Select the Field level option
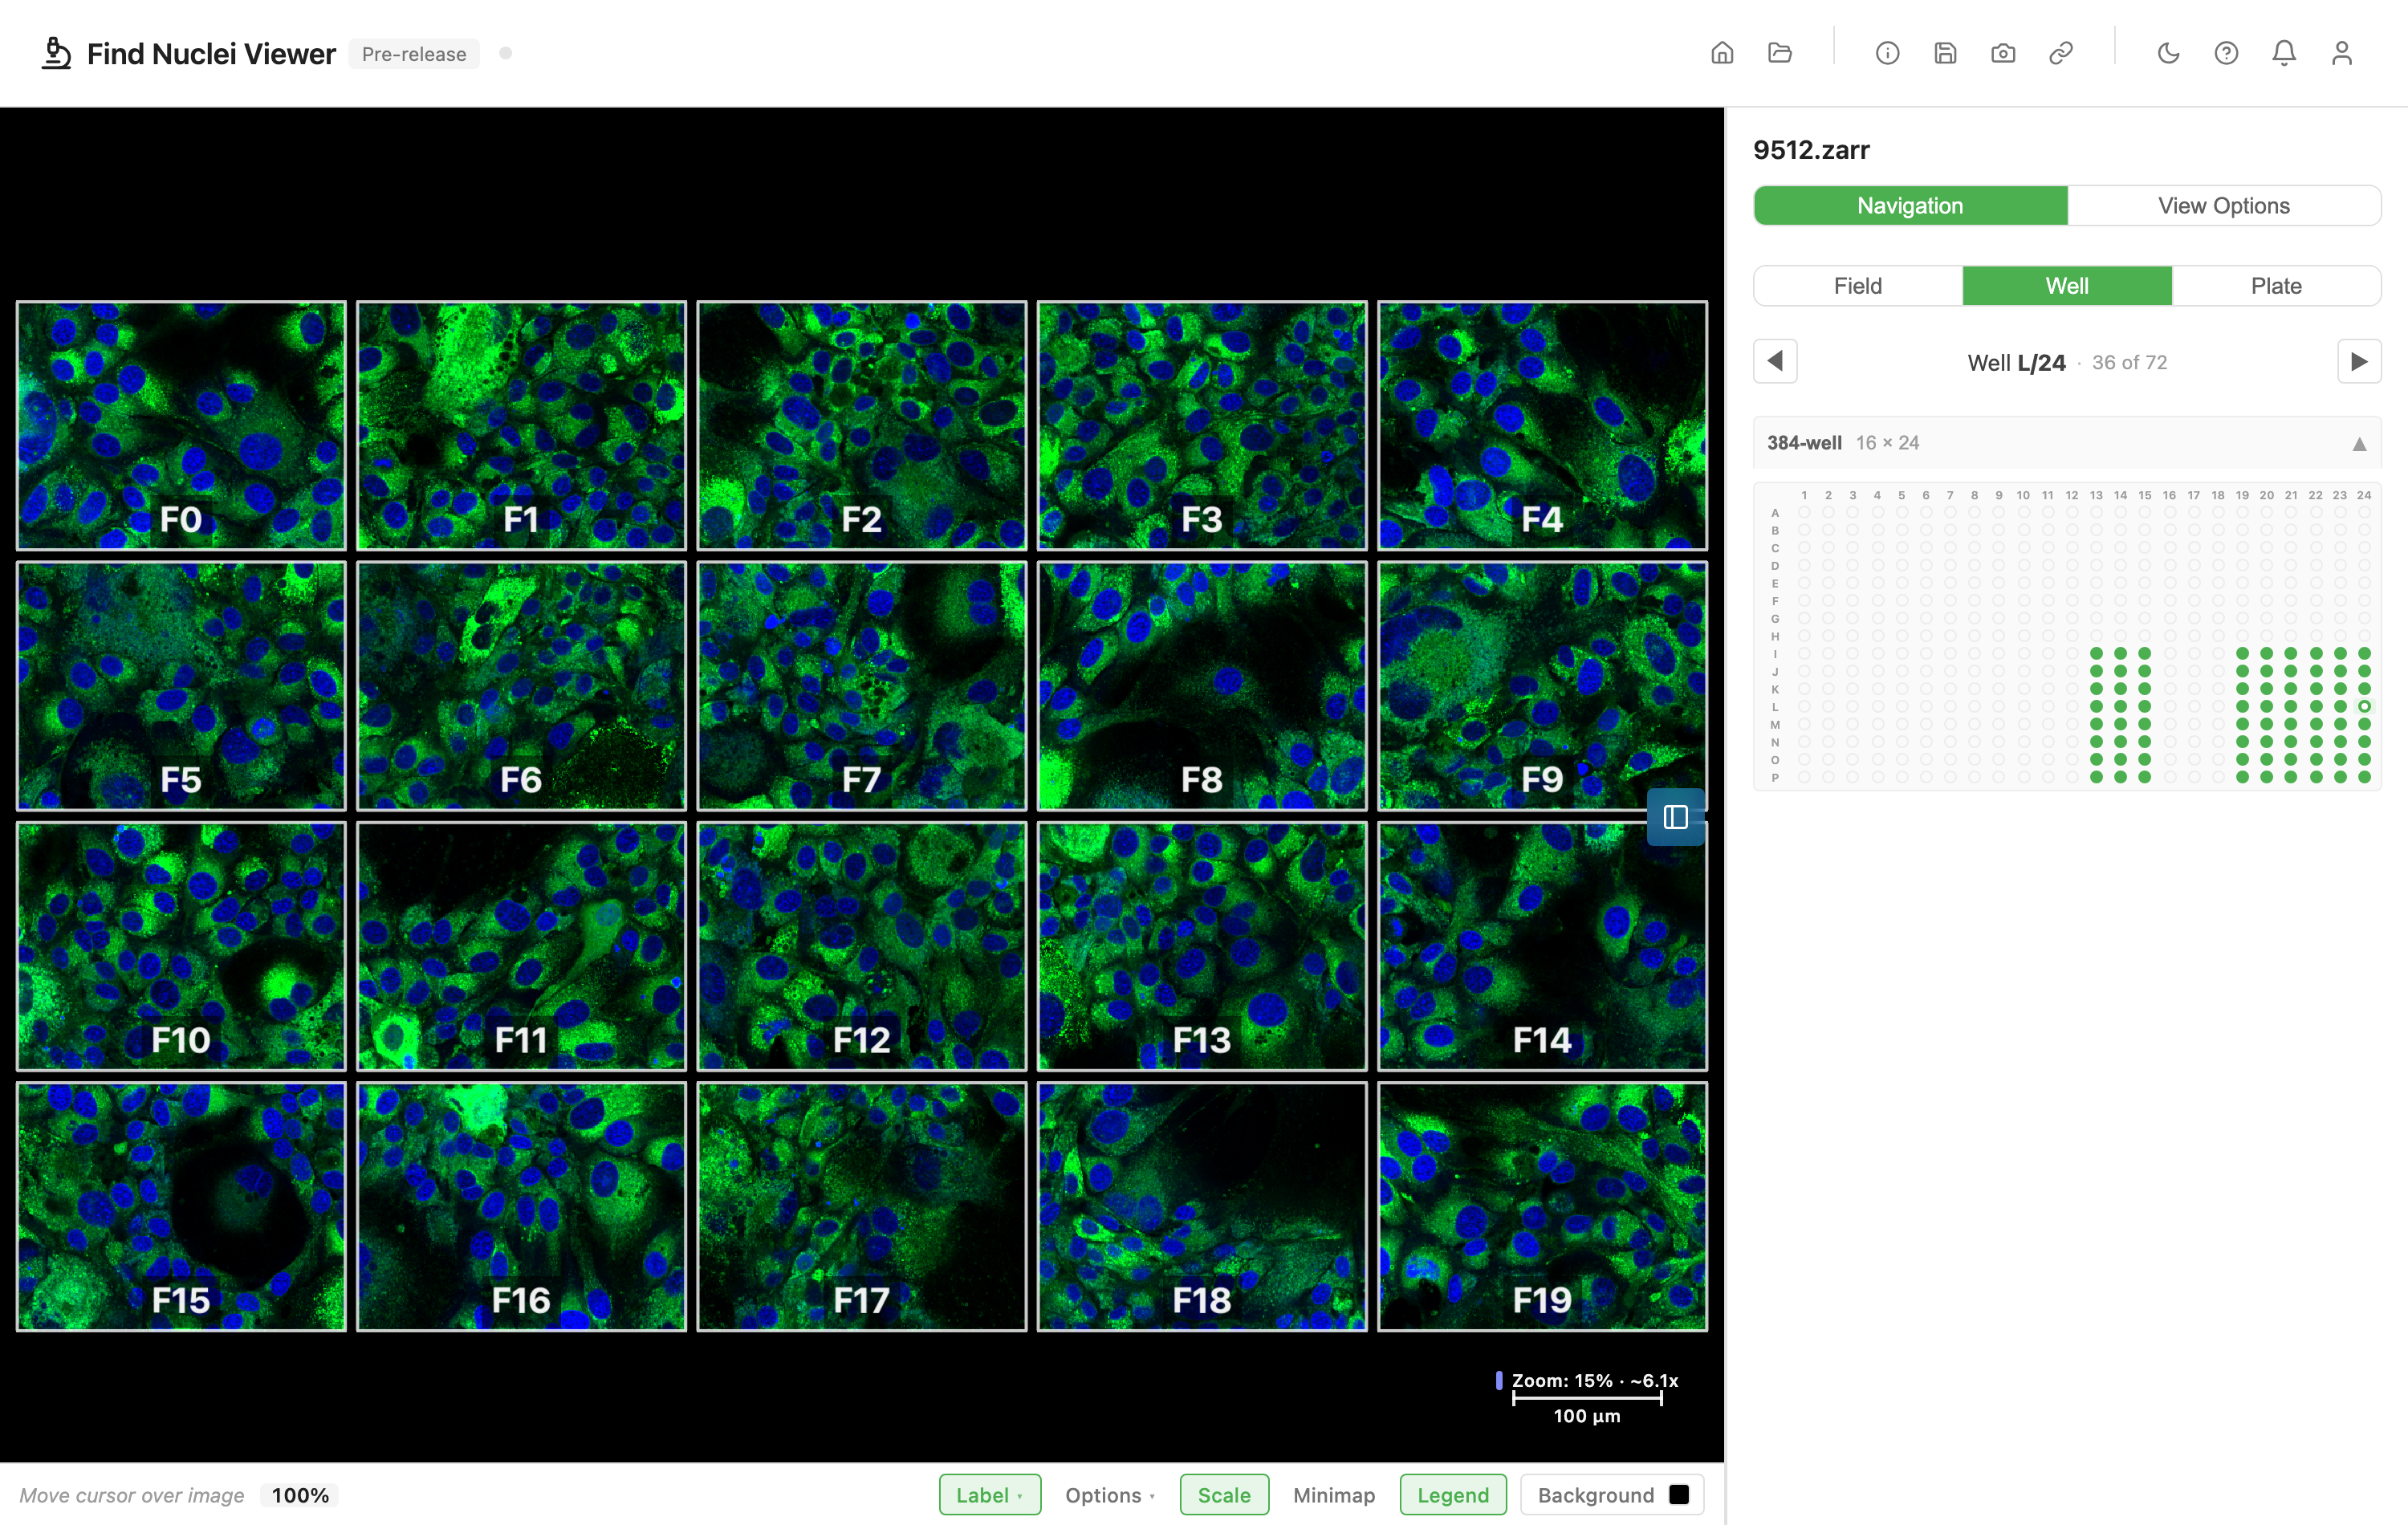The width and height of the screenshot is (2408, 1525). [1858, 286]
